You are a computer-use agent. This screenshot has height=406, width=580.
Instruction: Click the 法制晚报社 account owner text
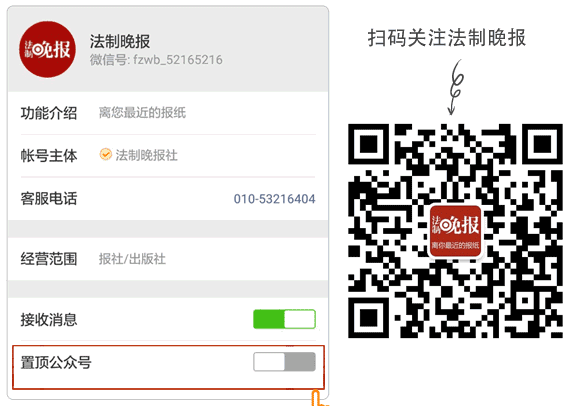(x=146, y=155)
